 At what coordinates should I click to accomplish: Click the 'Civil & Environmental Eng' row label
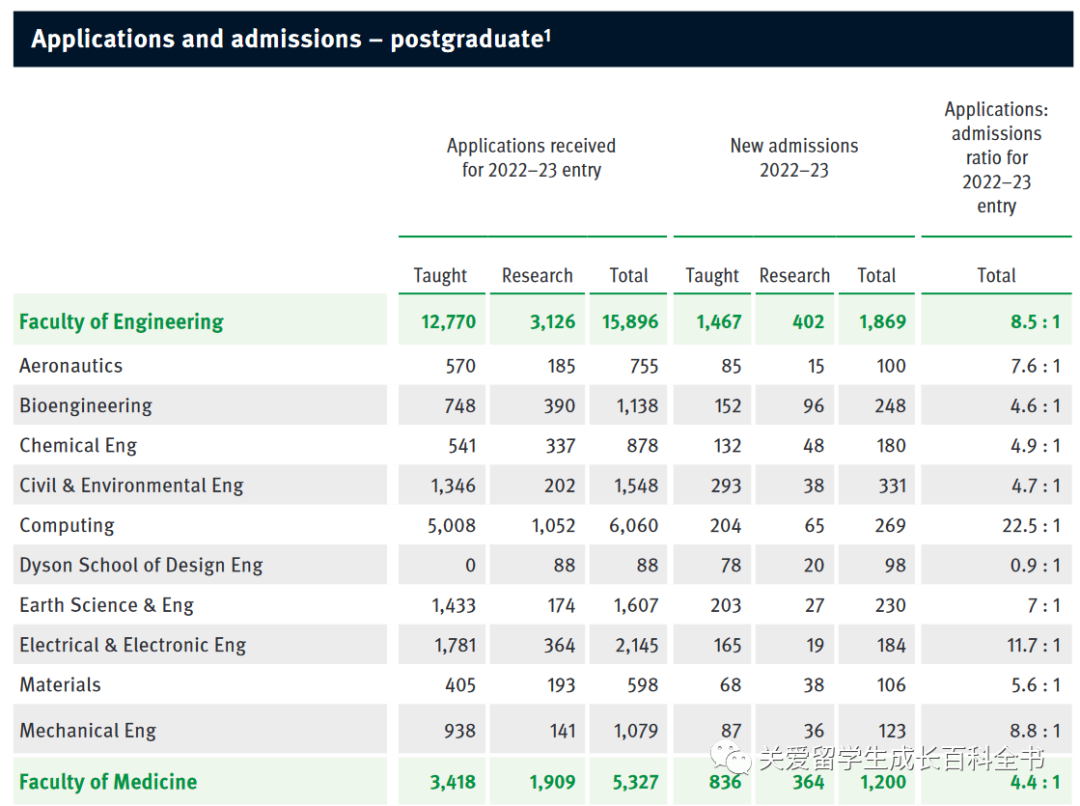click(131, 486)
